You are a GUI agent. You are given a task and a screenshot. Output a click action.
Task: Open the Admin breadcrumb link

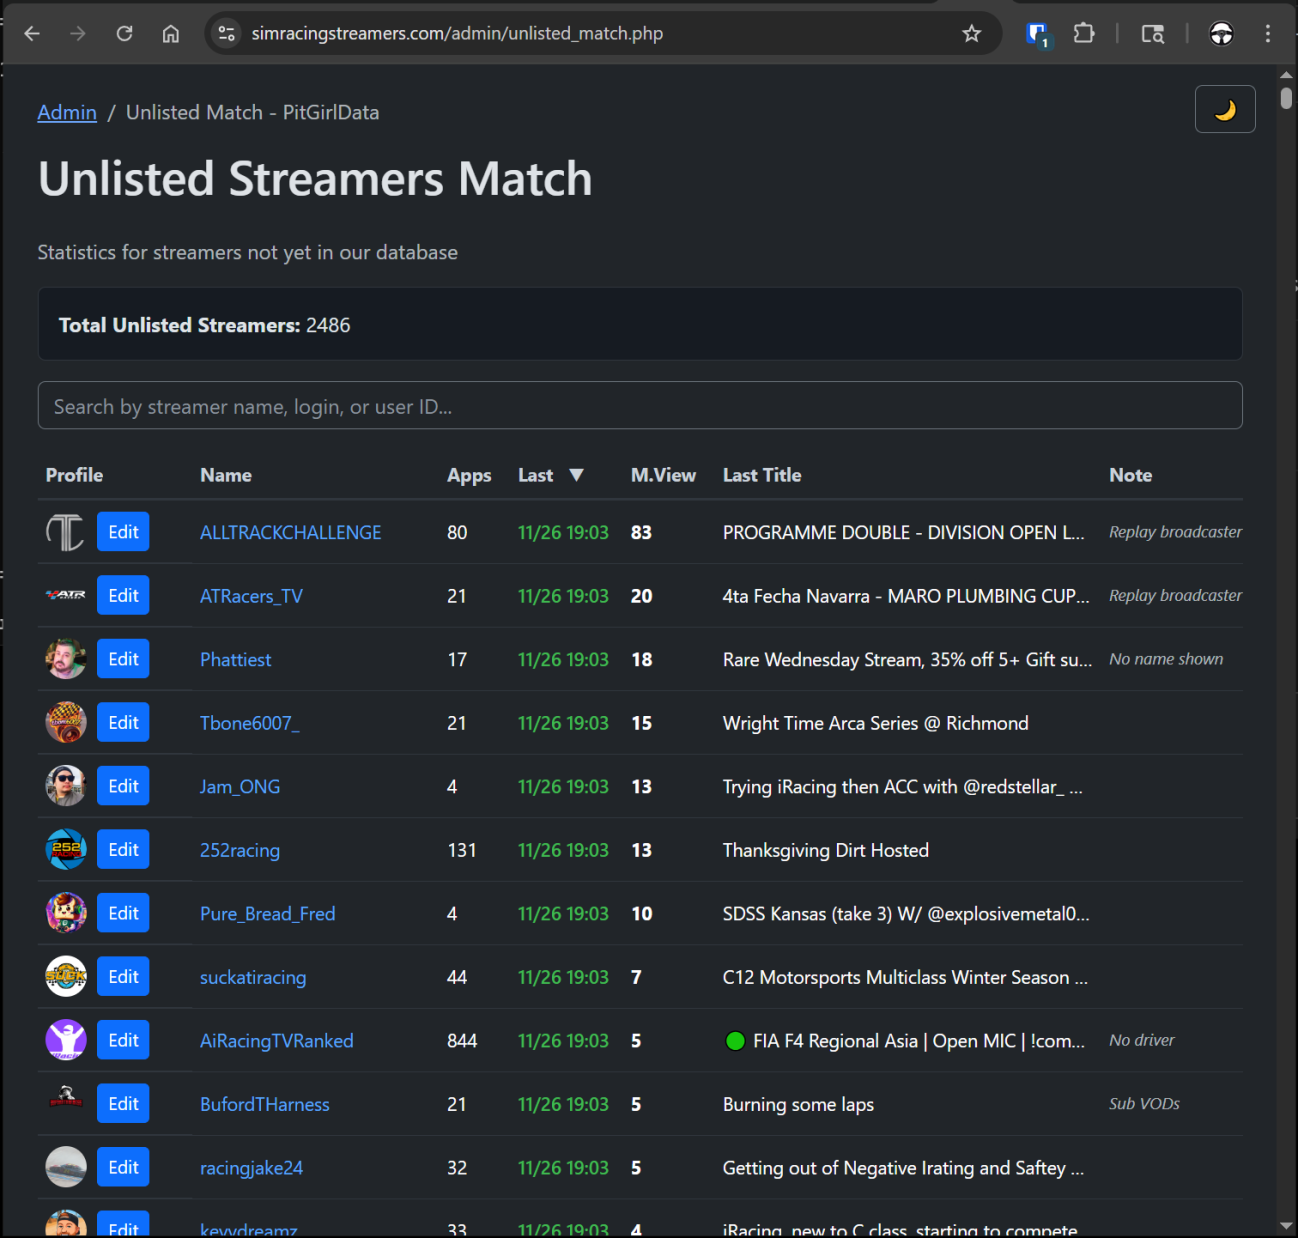pyautogui.click(x=67, y=113)
